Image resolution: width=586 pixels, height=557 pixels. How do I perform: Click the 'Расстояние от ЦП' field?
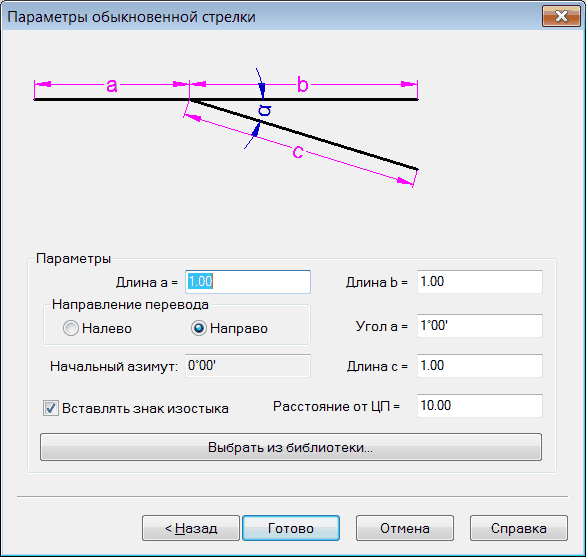[480, 406]
